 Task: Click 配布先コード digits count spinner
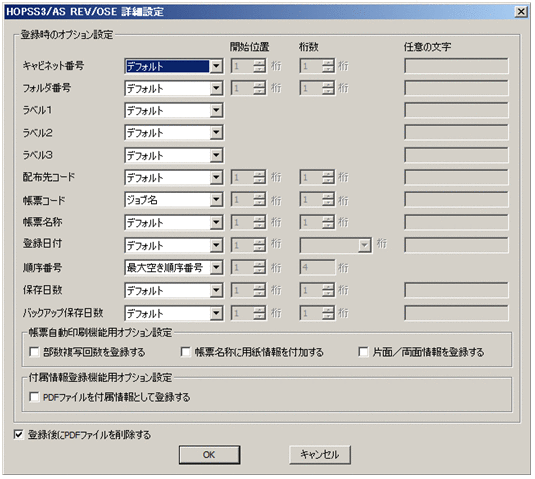click(317, 177)
